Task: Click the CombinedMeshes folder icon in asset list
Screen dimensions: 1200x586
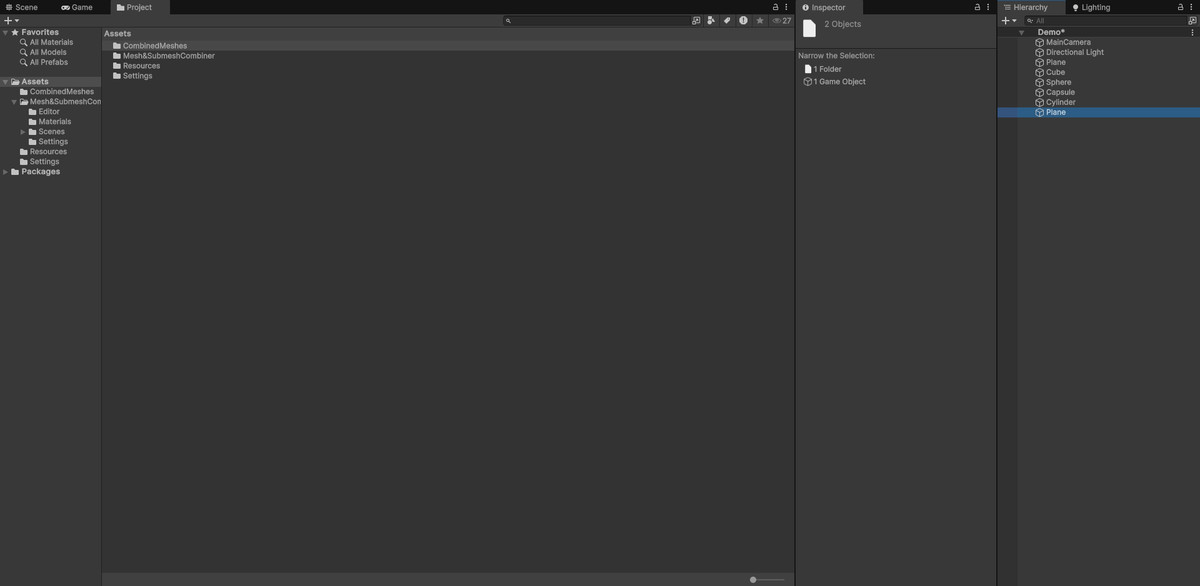Action: point(117,46)
